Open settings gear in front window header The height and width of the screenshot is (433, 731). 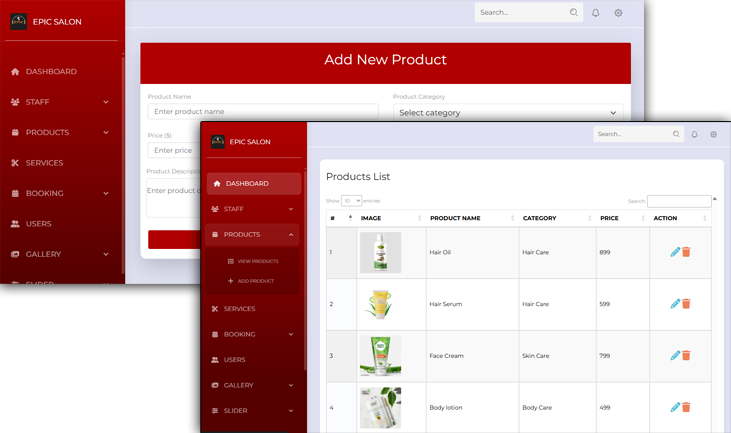click(x=713, y=134)
